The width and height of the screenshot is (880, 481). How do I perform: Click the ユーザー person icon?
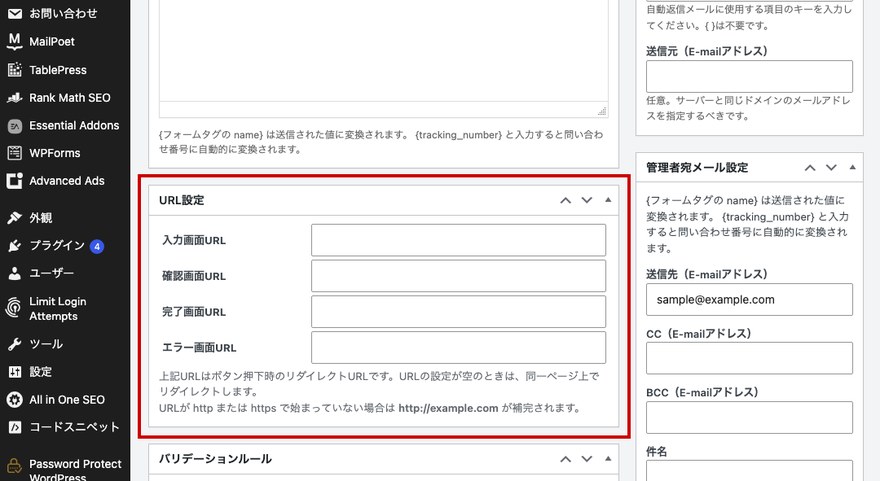click(15, 273)
